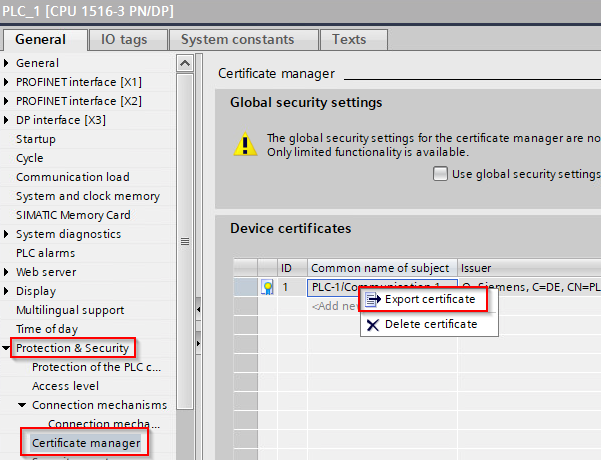Choose Export certificate from context menu
This screenshot has height=460, width=601.
pyautogui.click(x=430, y=299)
